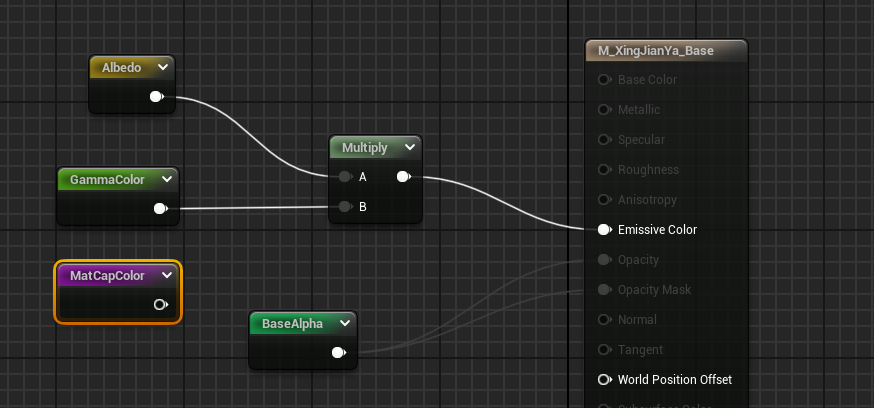Toggle the BaseAlpha node chevron
The image size is (874, 408).
pos(345,324)
